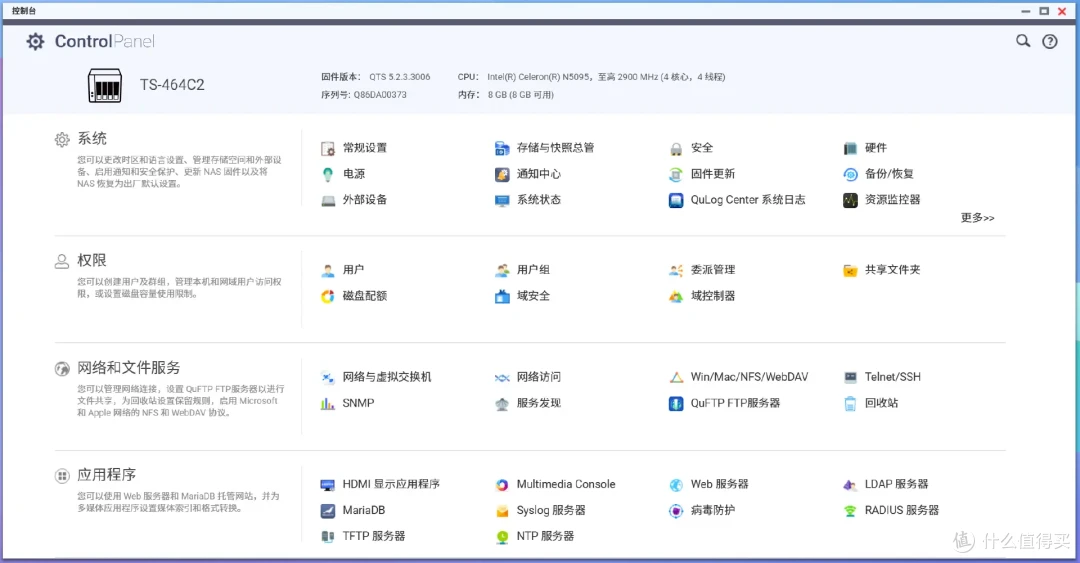Open the Win/Mac/NFS/WebDAV icon
Viewport: 1080px width, 563px height.
pyautogui.click(x=676, y=377)
